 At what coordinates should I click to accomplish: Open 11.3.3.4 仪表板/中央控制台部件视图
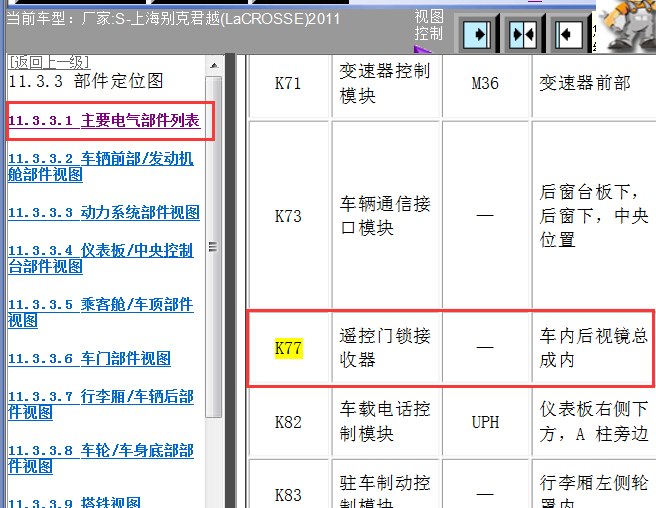(100, 259)
